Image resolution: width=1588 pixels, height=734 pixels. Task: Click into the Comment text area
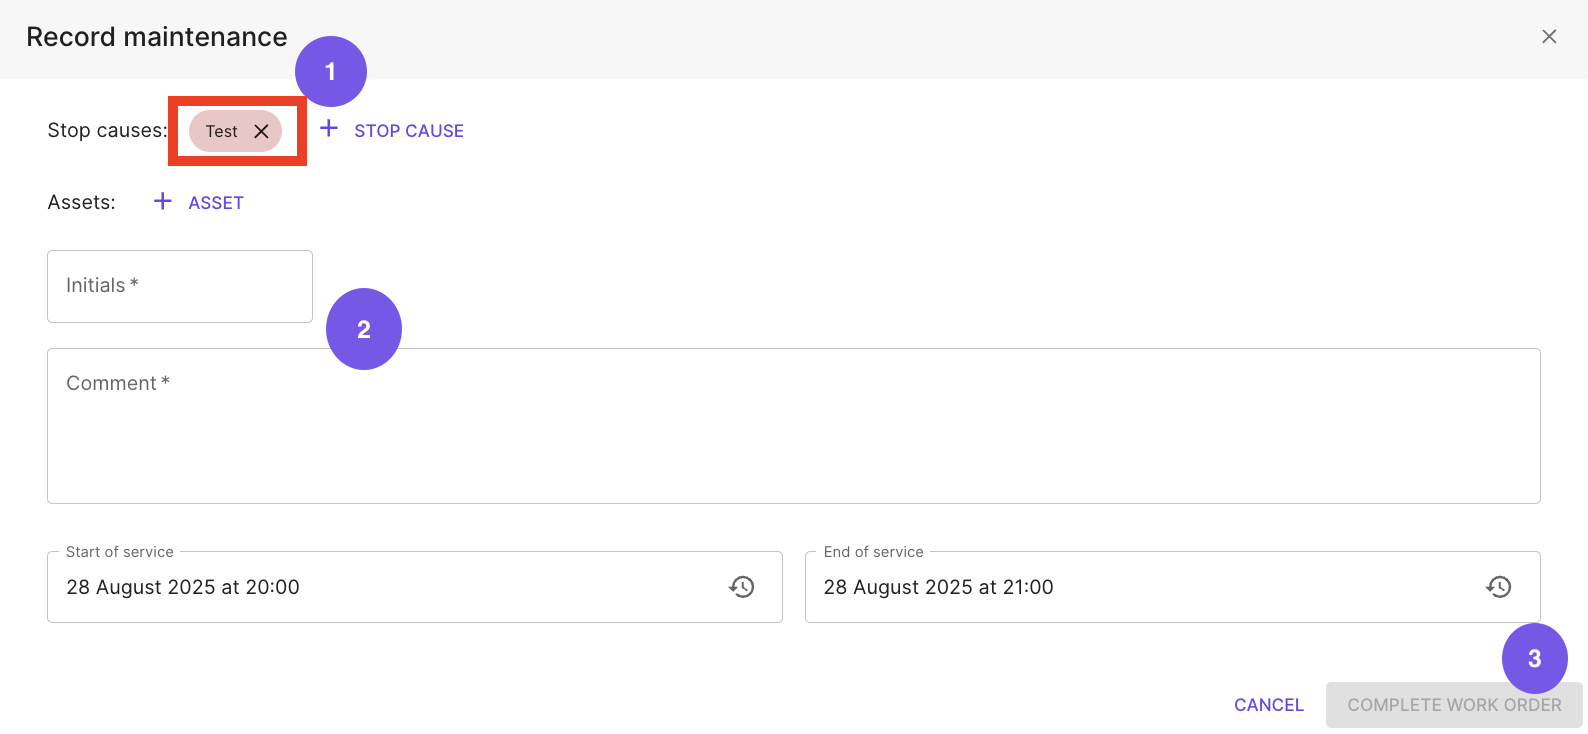[x=794, y=426]
